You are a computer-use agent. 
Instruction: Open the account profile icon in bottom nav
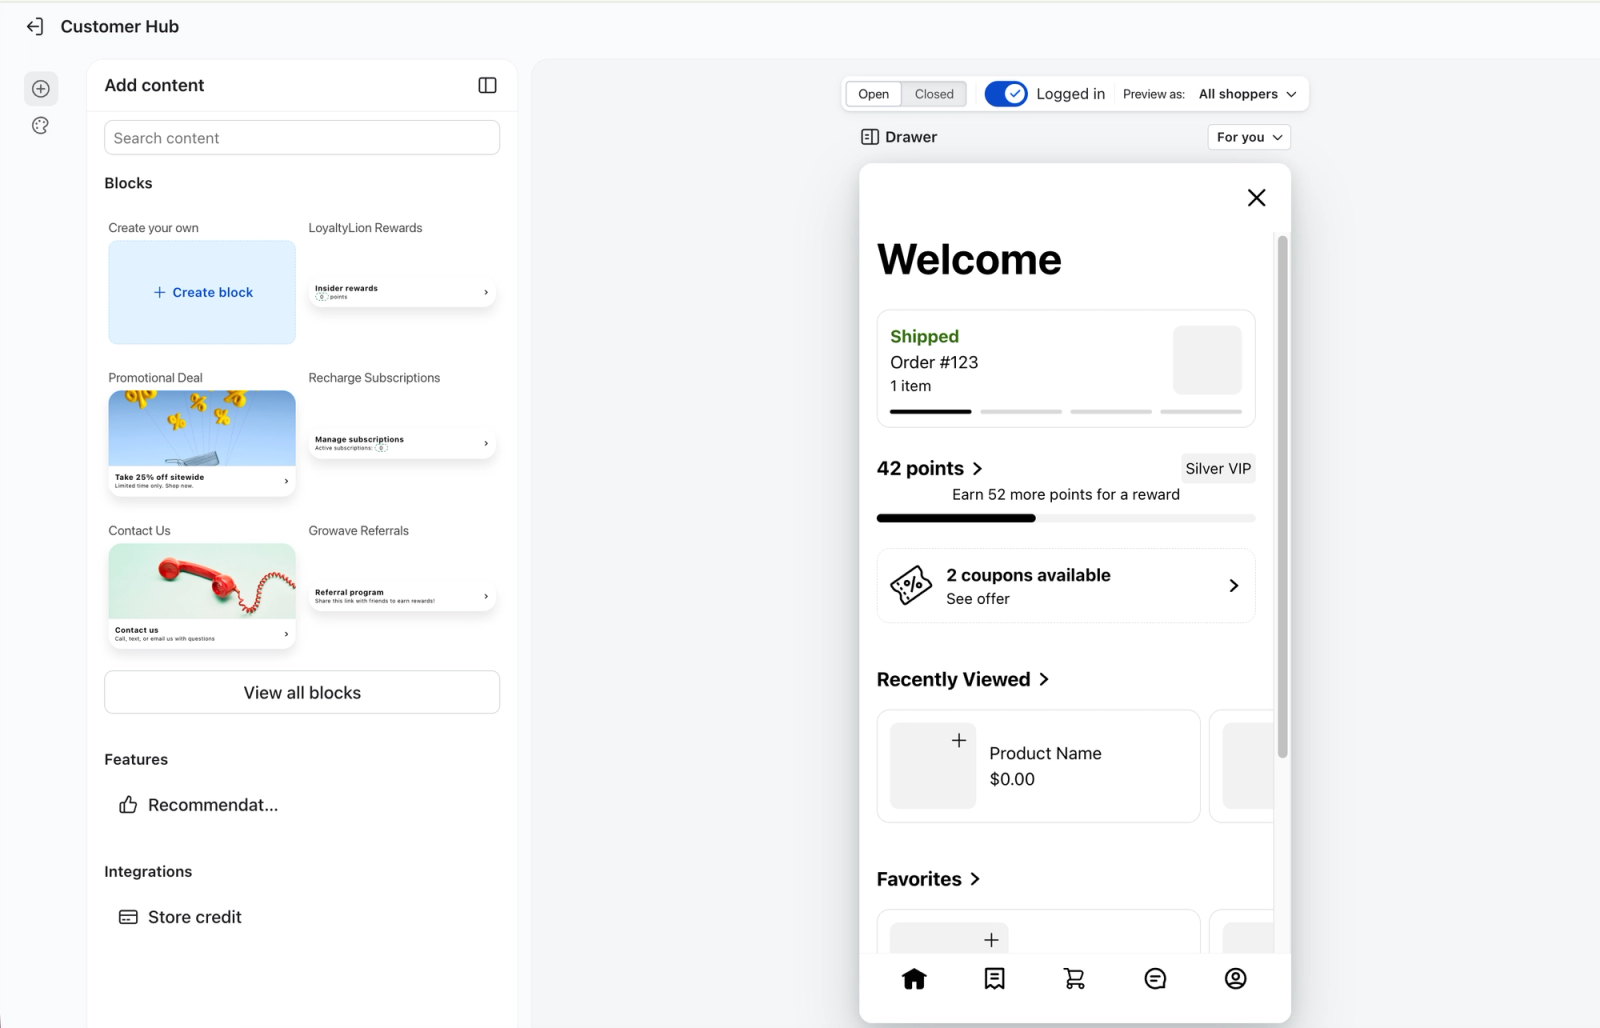(1235, 978)
